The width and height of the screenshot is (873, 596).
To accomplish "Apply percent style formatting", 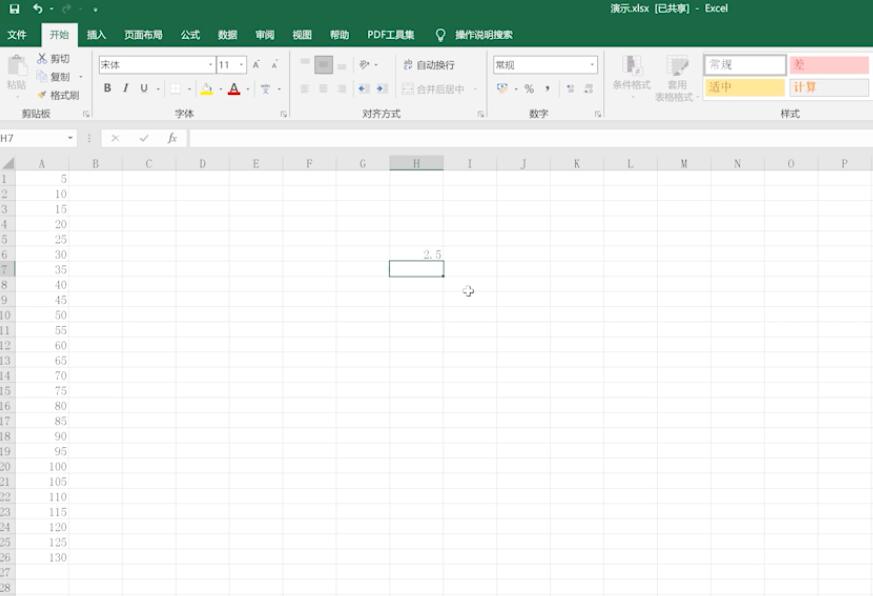I will [529, 89].
